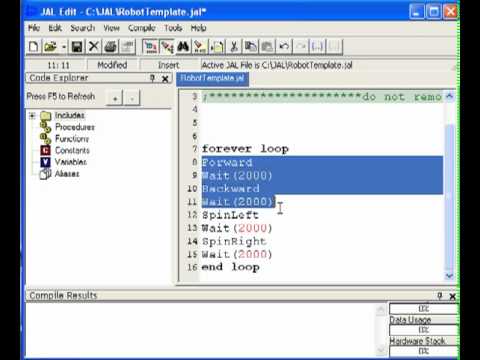Click the binoculars find icon
480x360 pixels.
click(183, 46)
